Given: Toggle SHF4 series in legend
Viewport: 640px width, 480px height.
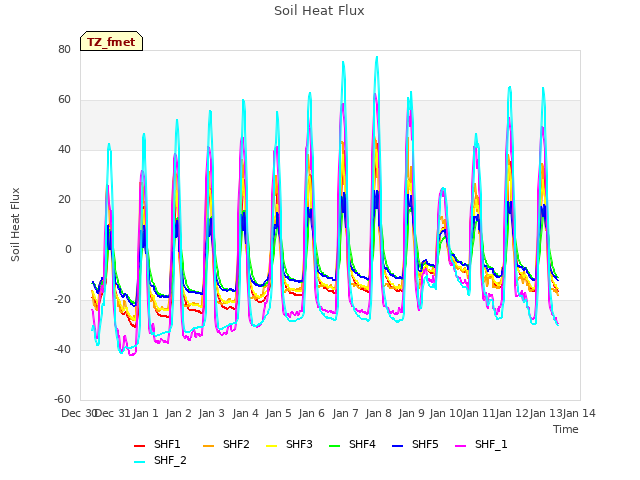Looking at the screenshot, I should pos(352,444).
